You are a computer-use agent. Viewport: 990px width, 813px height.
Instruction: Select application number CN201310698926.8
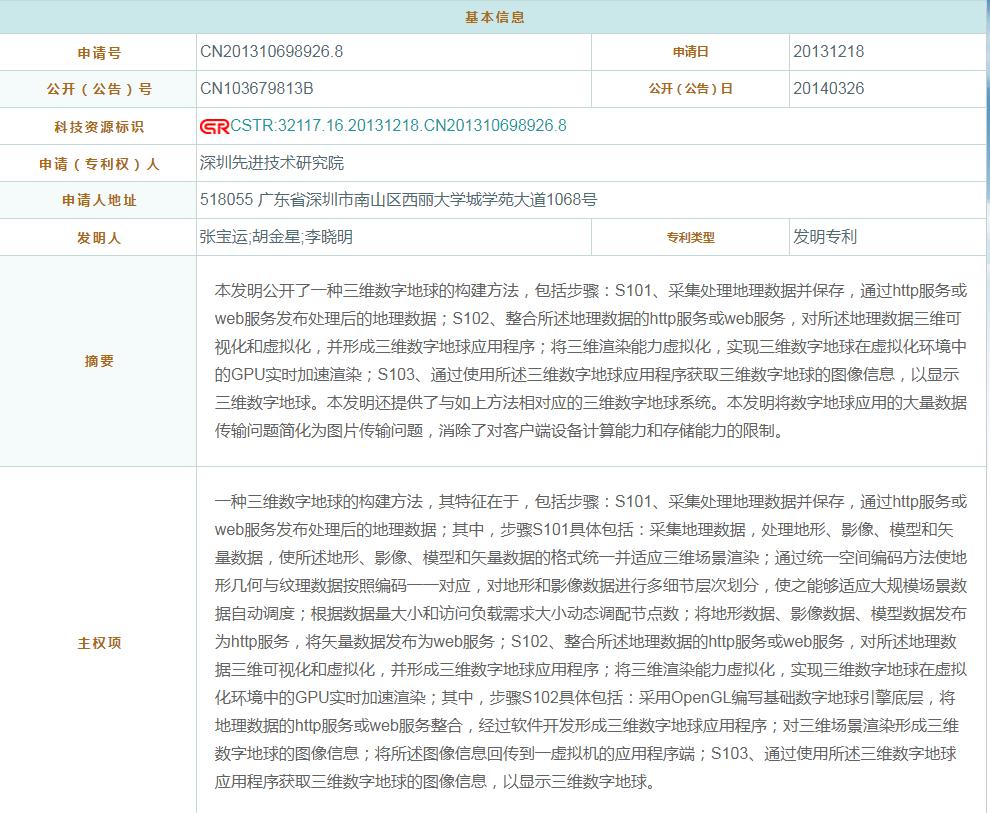point(271,51)
